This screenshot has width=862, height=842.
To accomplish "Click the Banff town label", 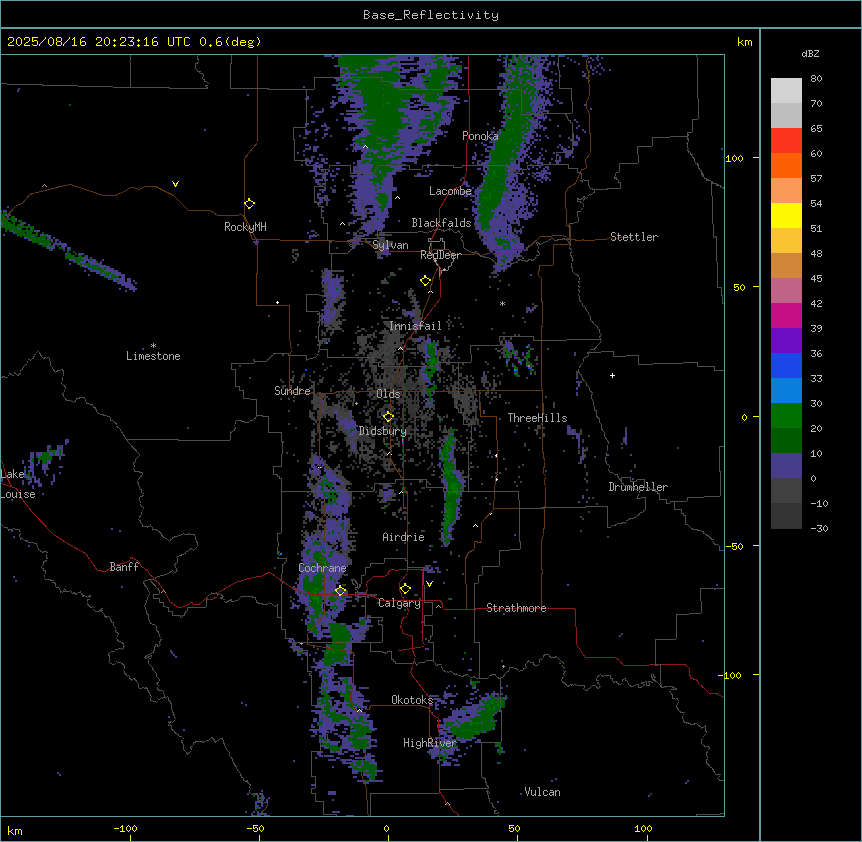I will click(124, 567).
